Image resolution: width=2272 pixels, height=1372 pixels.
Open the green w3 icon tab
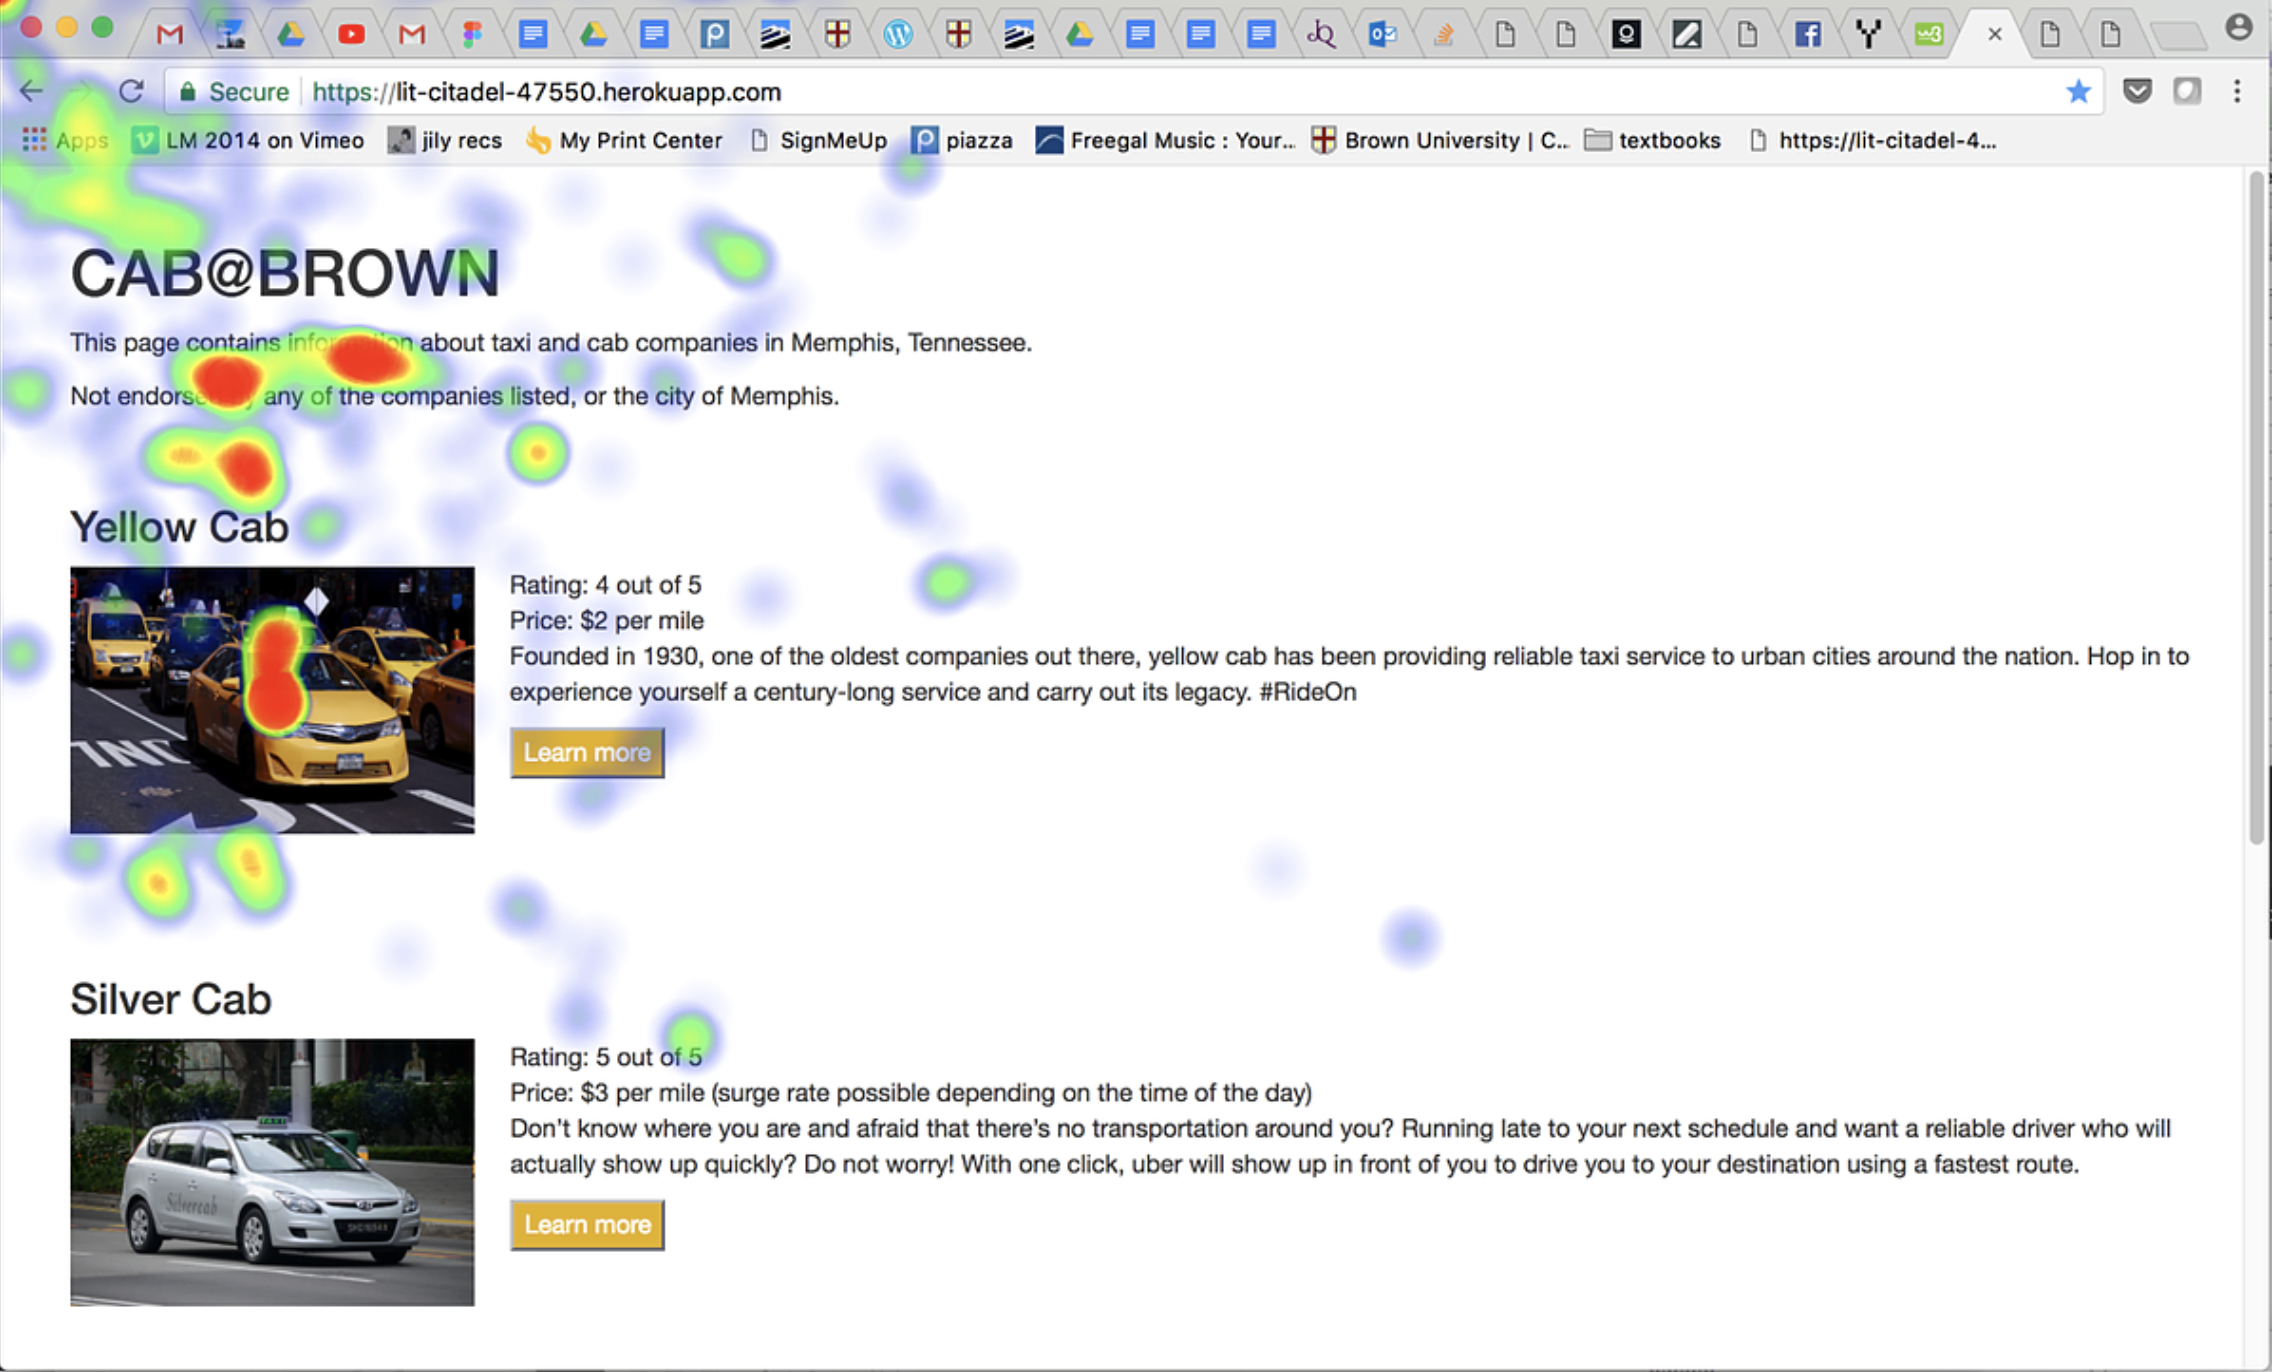point(1928,34)
